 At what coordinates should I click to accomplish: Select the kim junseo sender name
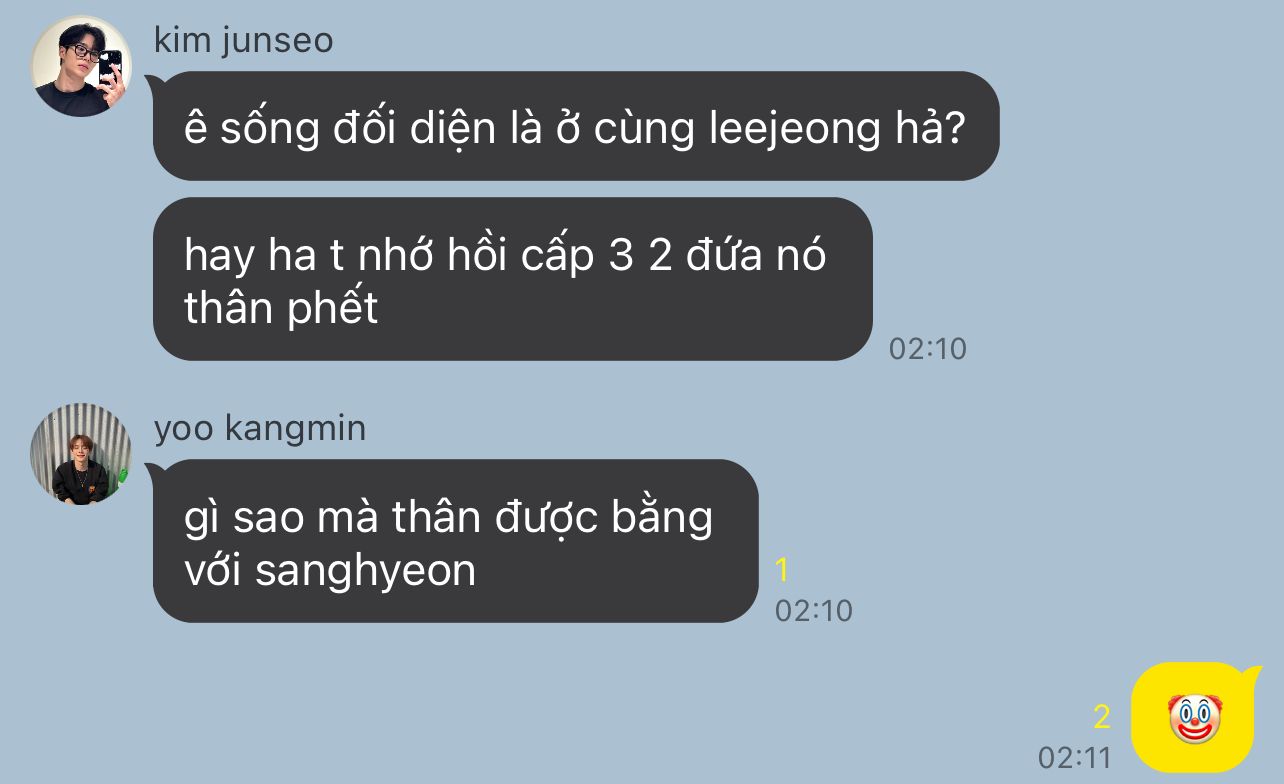tap(243, 41)
